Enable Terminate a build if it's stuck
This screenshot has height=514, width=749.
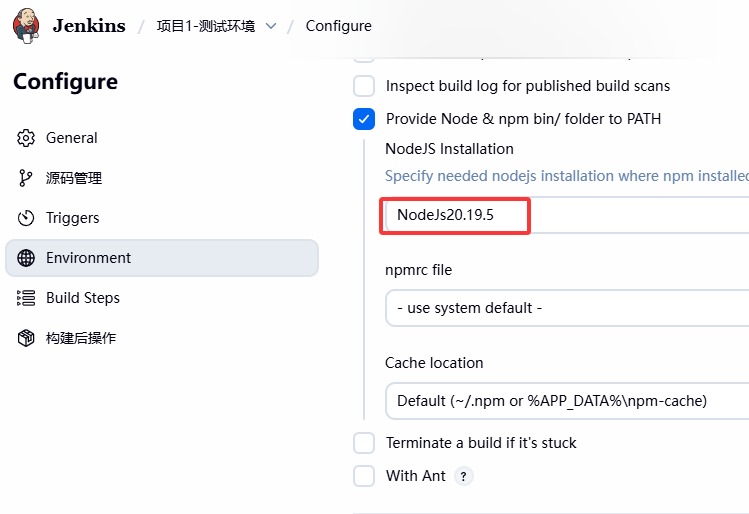(x=364, y=443)
